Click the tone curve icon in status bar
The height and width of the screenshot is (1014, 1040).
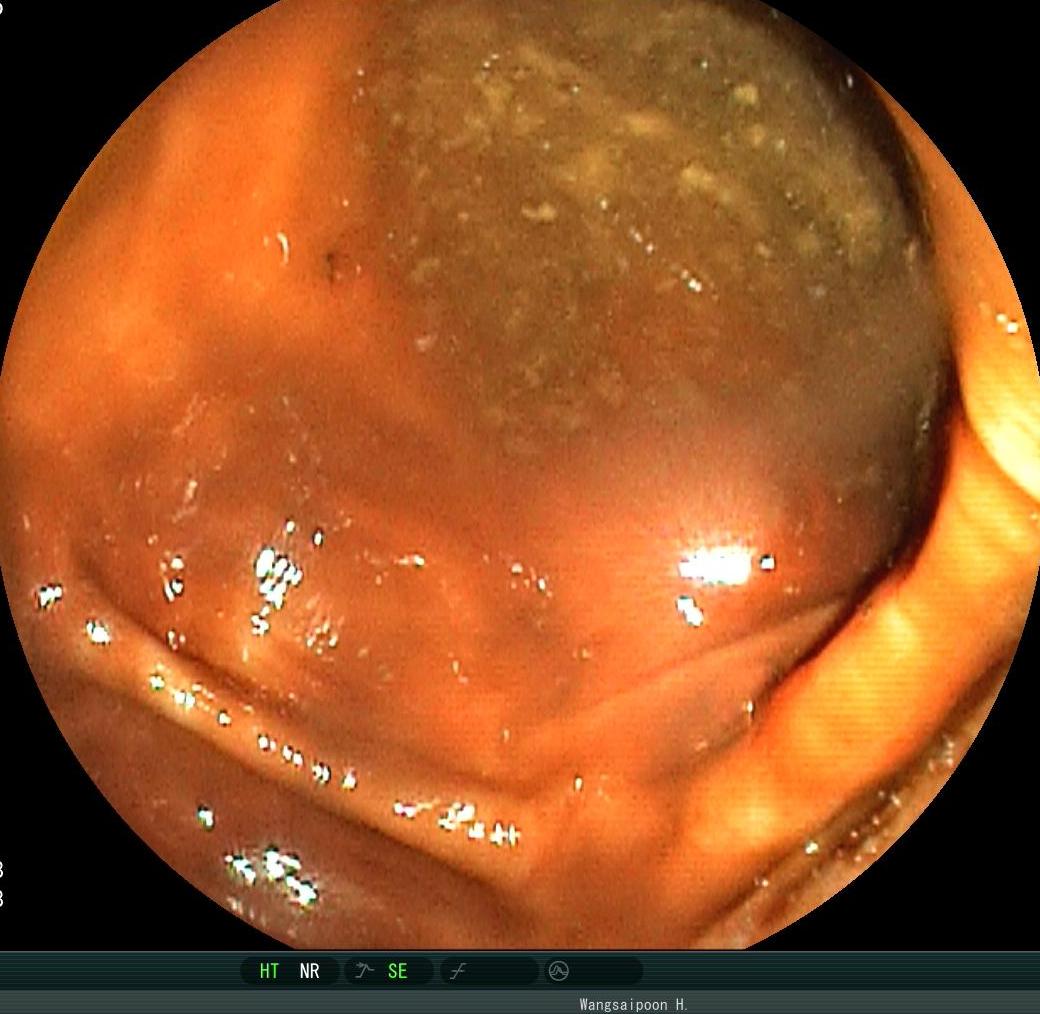click(x=458, y=972)
